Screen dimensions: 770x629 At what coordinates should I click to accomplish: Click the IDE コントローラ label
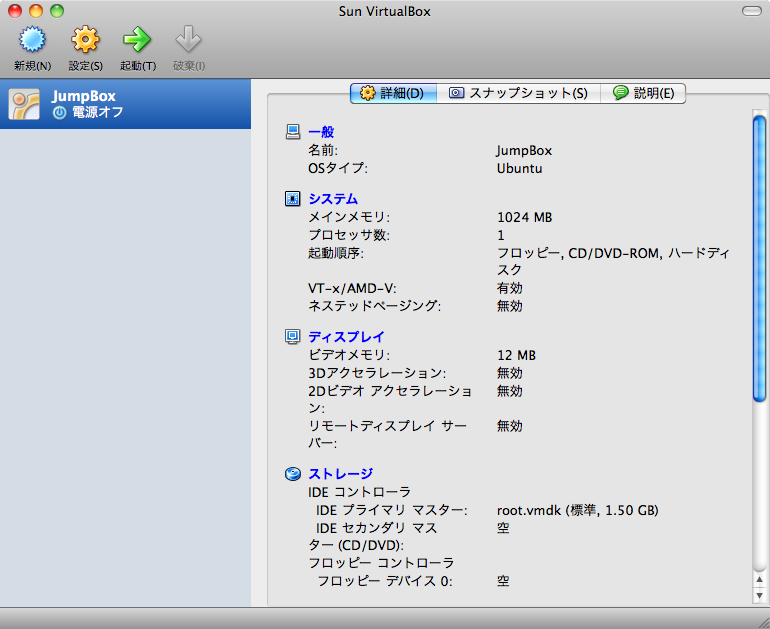359,492
